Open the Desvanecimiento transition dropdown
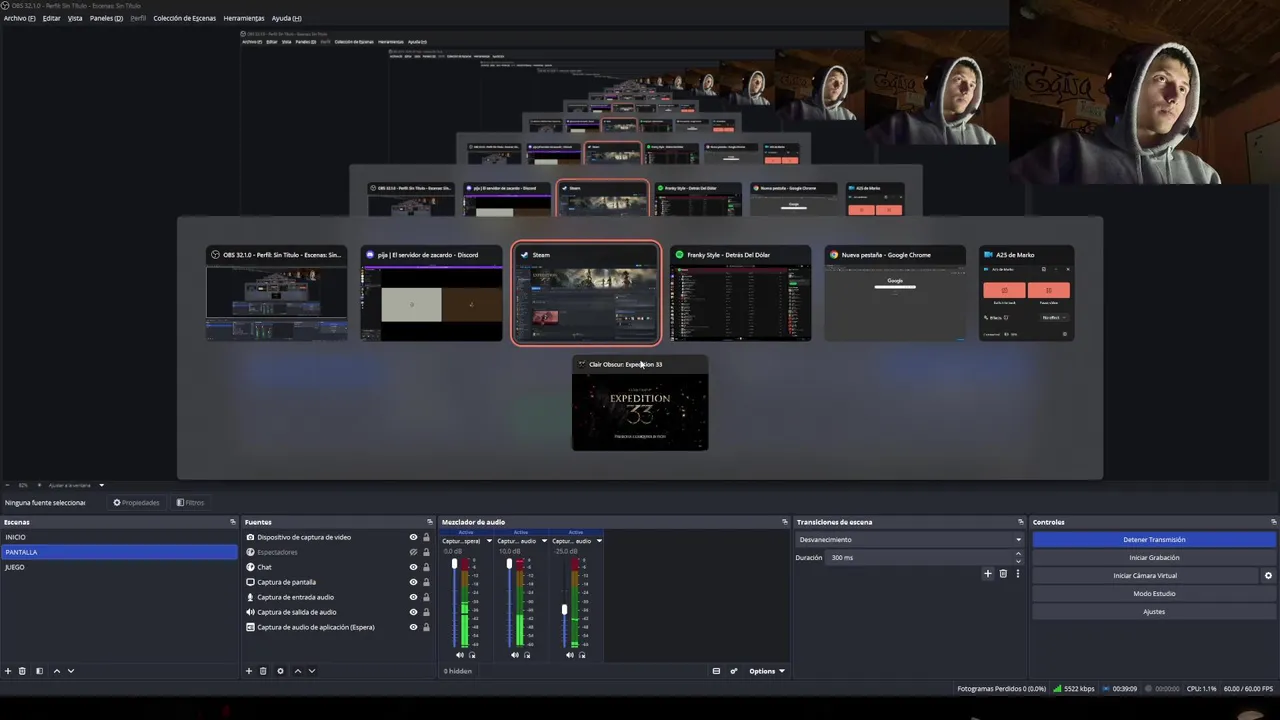The image size is (1280, 720). (x=910, y=540)
